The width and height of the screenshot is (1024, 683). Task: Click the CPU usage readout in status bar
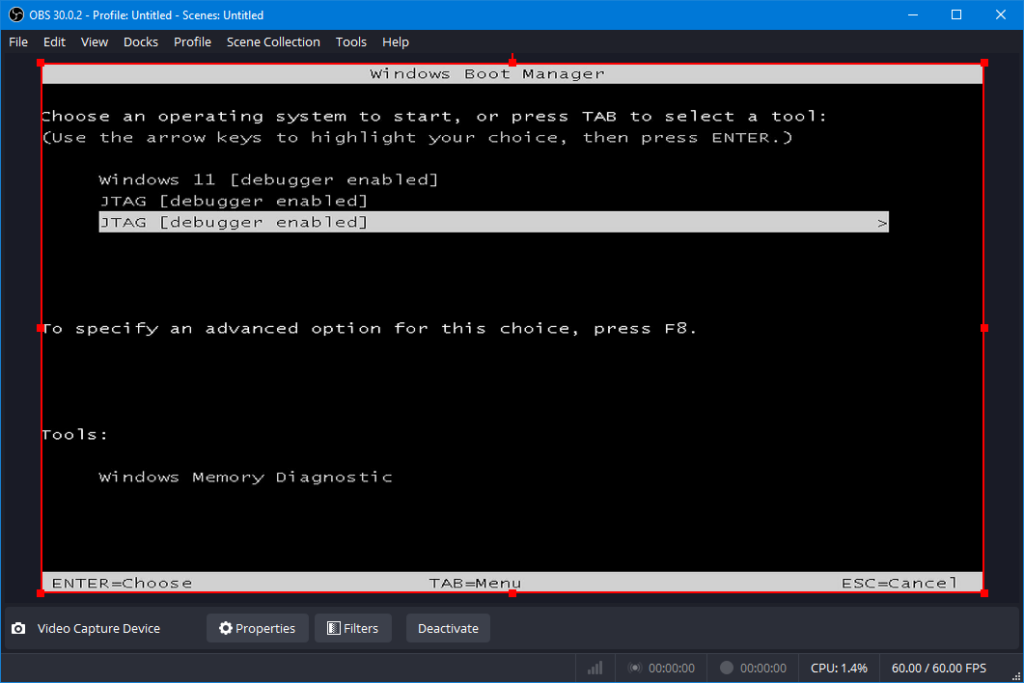coord(838,668)
